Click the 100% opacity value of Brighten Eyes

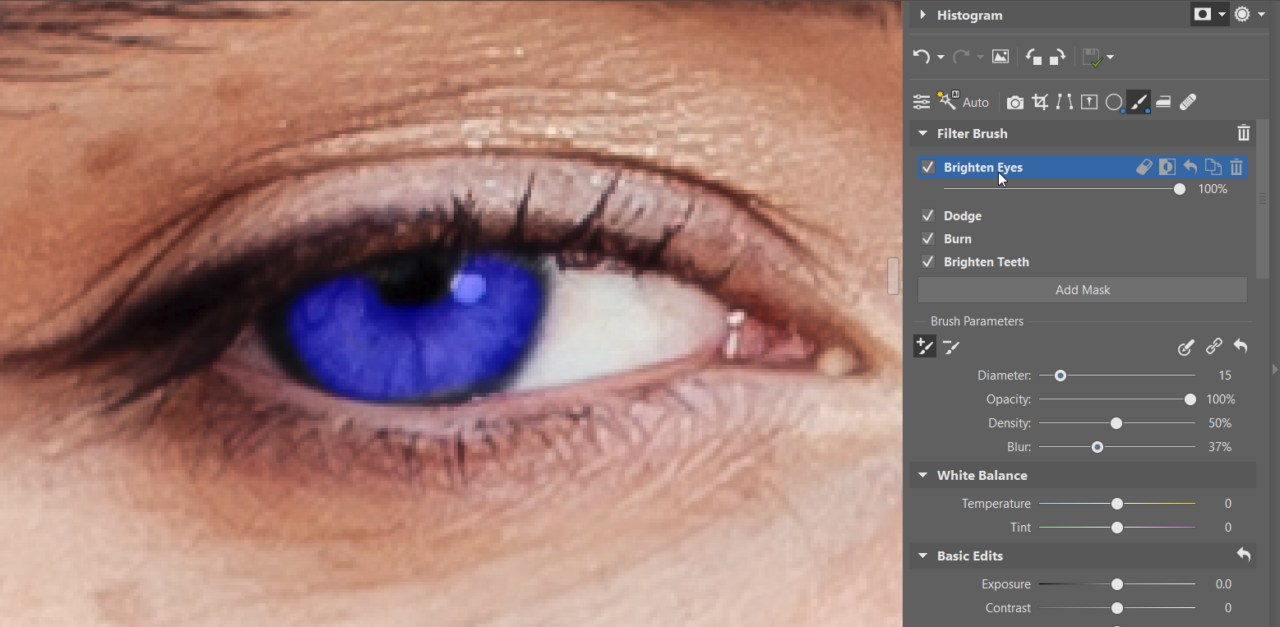(1212, 189)
